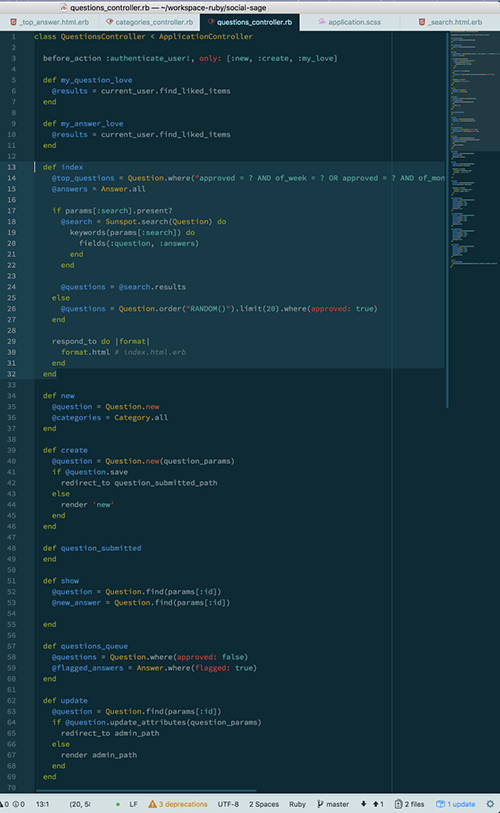Click the linter error count icon
The width and height of the screenshot is (500, 813).
pyautogui.click(x=4, y=804)
